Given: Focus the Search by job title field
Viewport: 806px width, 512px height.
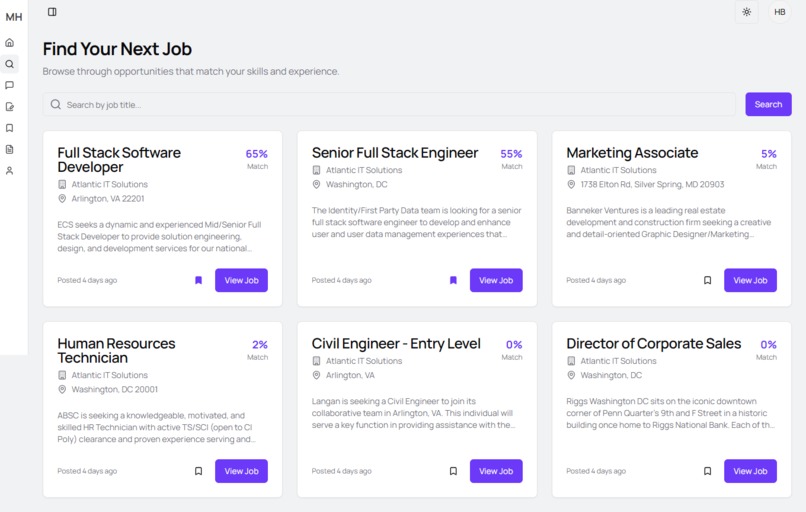Looking at the screenshot, I should 389,104.
